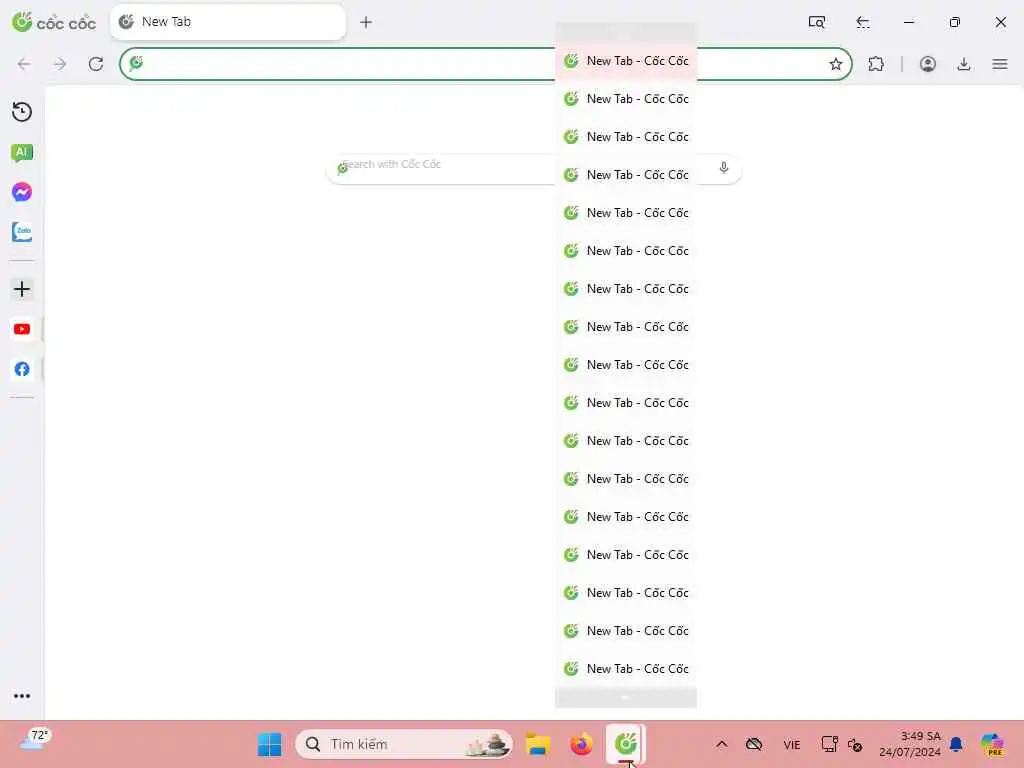The width and height of the screenshot is (1024, 768).
Task: Open the Extensions puzzle icon
Action: (876, 64)
